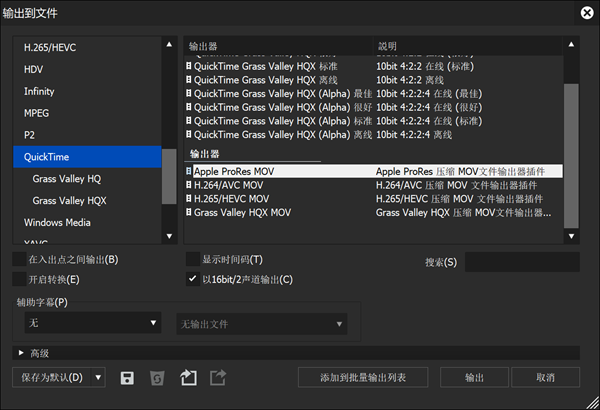Image resolution: width=600 pixels, height=410 pixels.
Task: Select Windows Media category
Action: coord(87,222)
